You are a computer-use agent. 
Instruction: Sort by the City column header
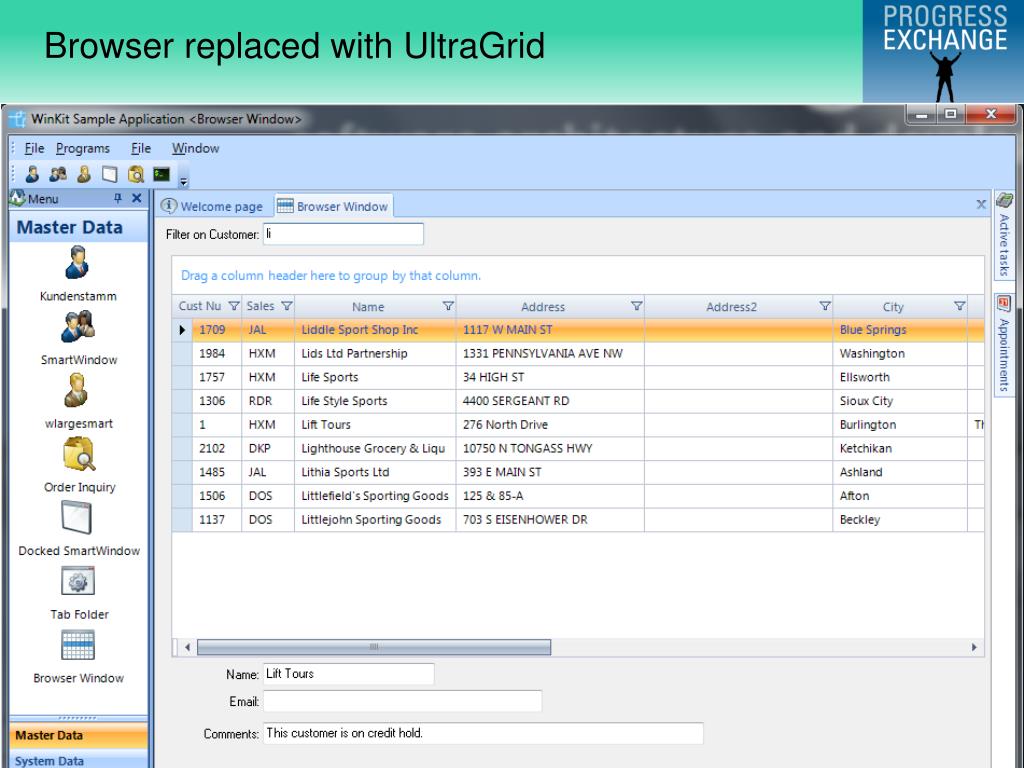point(893,307)
